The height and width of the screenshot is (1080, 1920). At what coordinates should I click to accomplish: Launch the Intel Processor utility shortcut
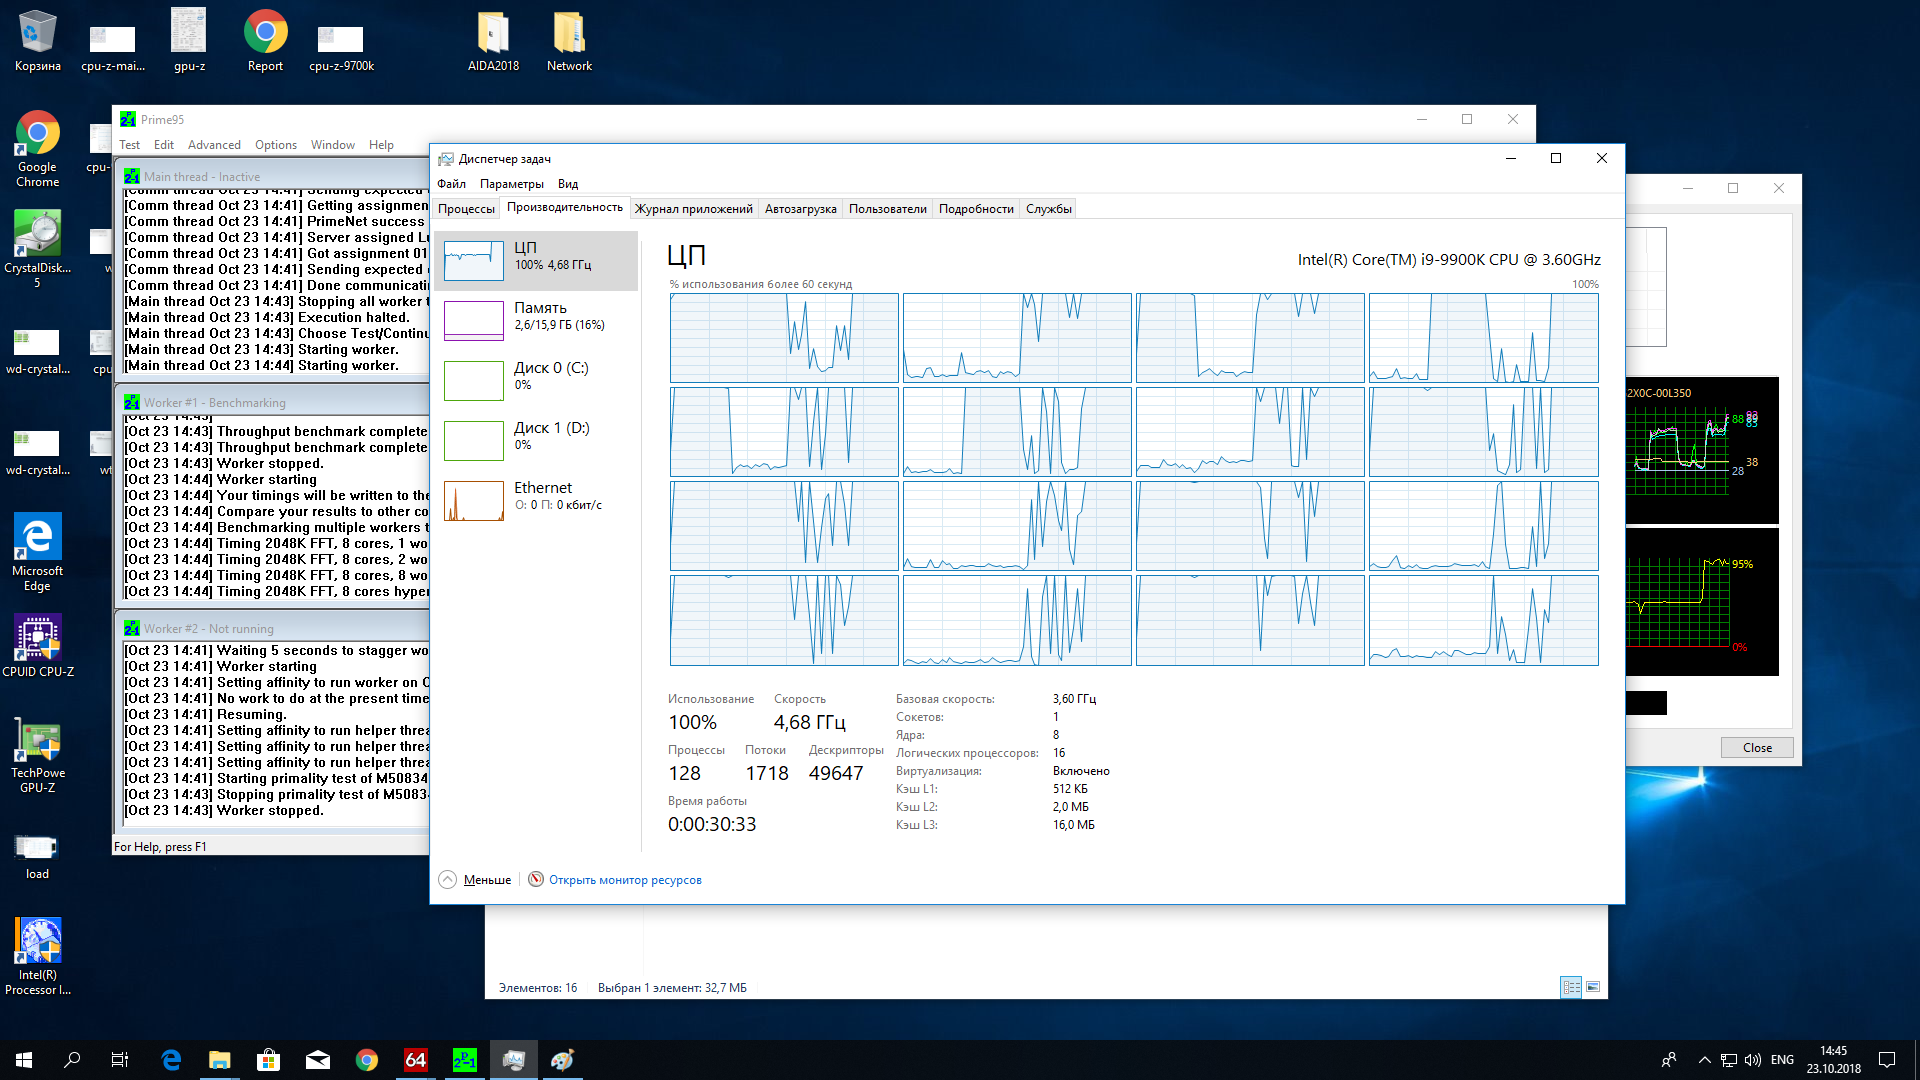(x=37, y=956)
